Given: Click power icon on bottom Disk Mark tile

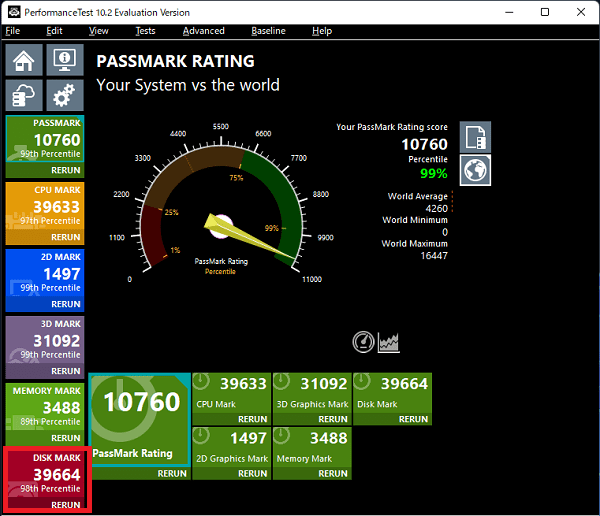Looking at the screenshot, I should tap(362, 381).
